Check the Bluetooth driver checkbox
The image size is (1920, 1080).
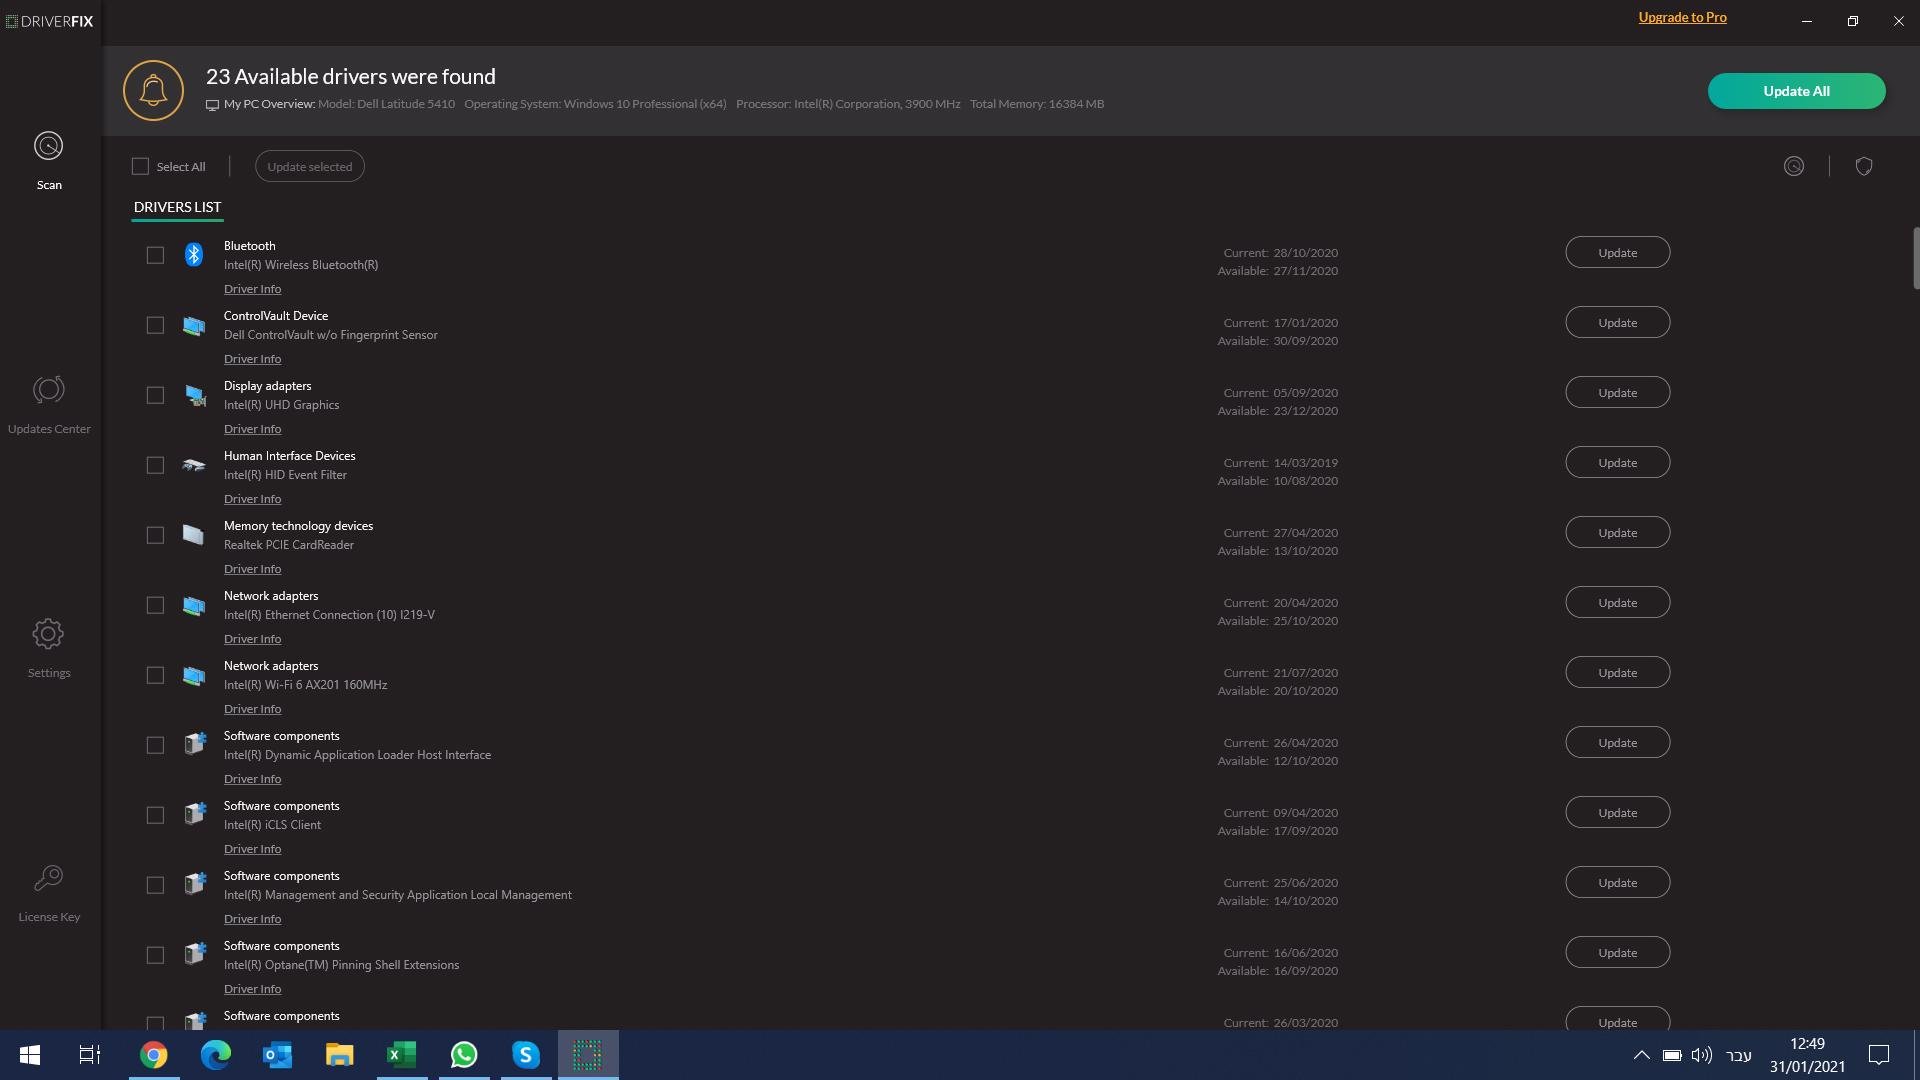coord(155,255)
